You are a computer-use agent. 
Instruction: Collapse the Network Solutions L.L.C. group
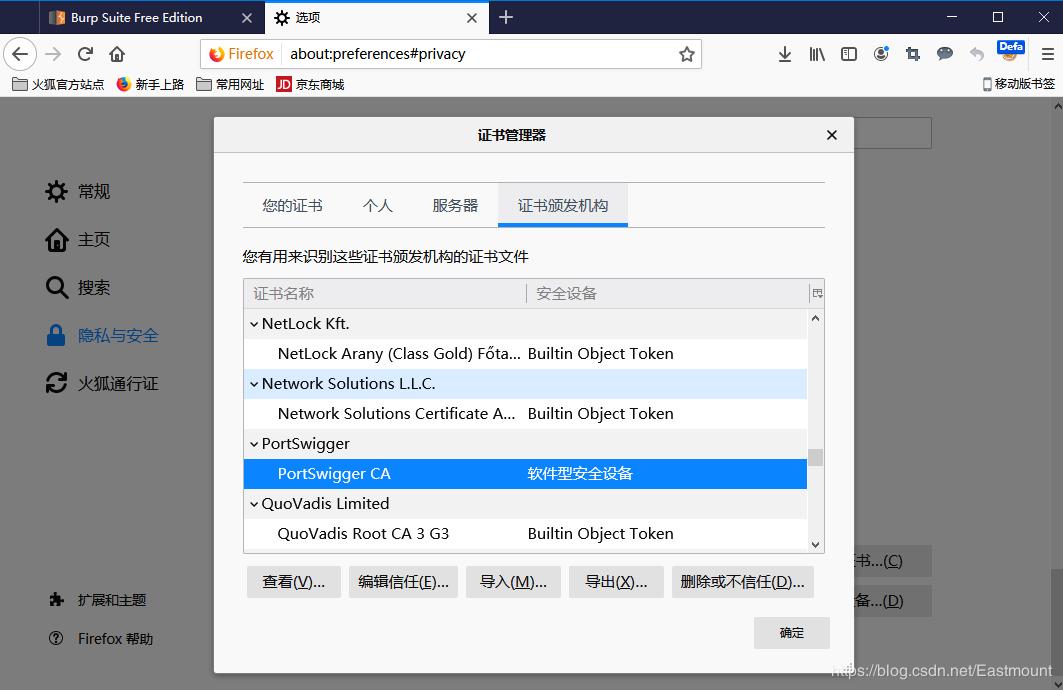tap(253, 383)
